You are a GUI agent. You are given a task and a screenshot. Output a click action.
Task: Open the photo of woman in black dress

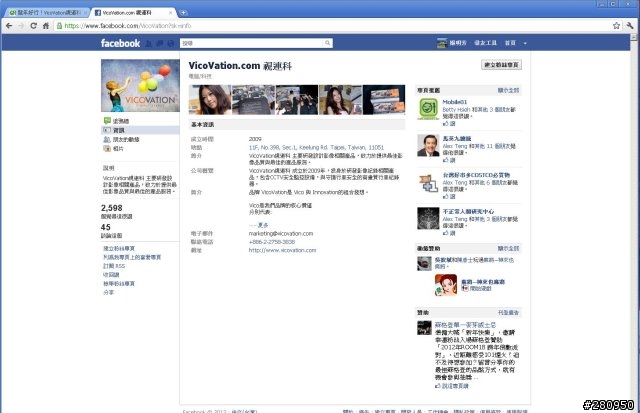(x=340, y=100)
